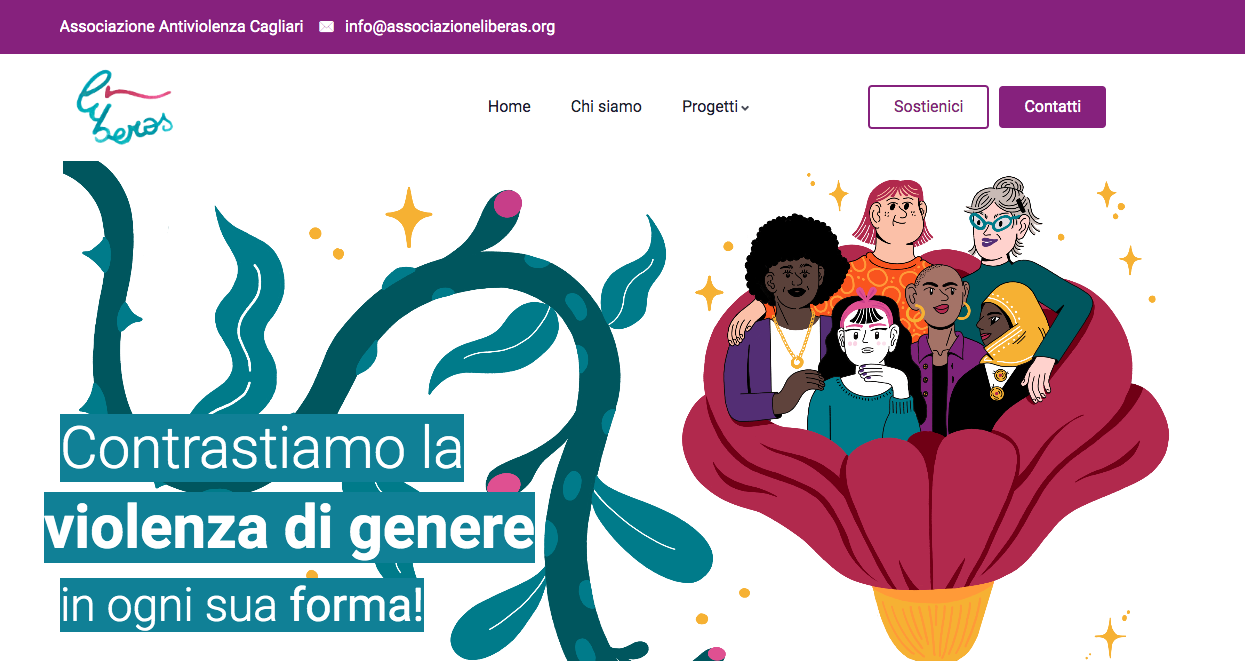
Task: Click the Sostienici button
Action: click(928, 107)
